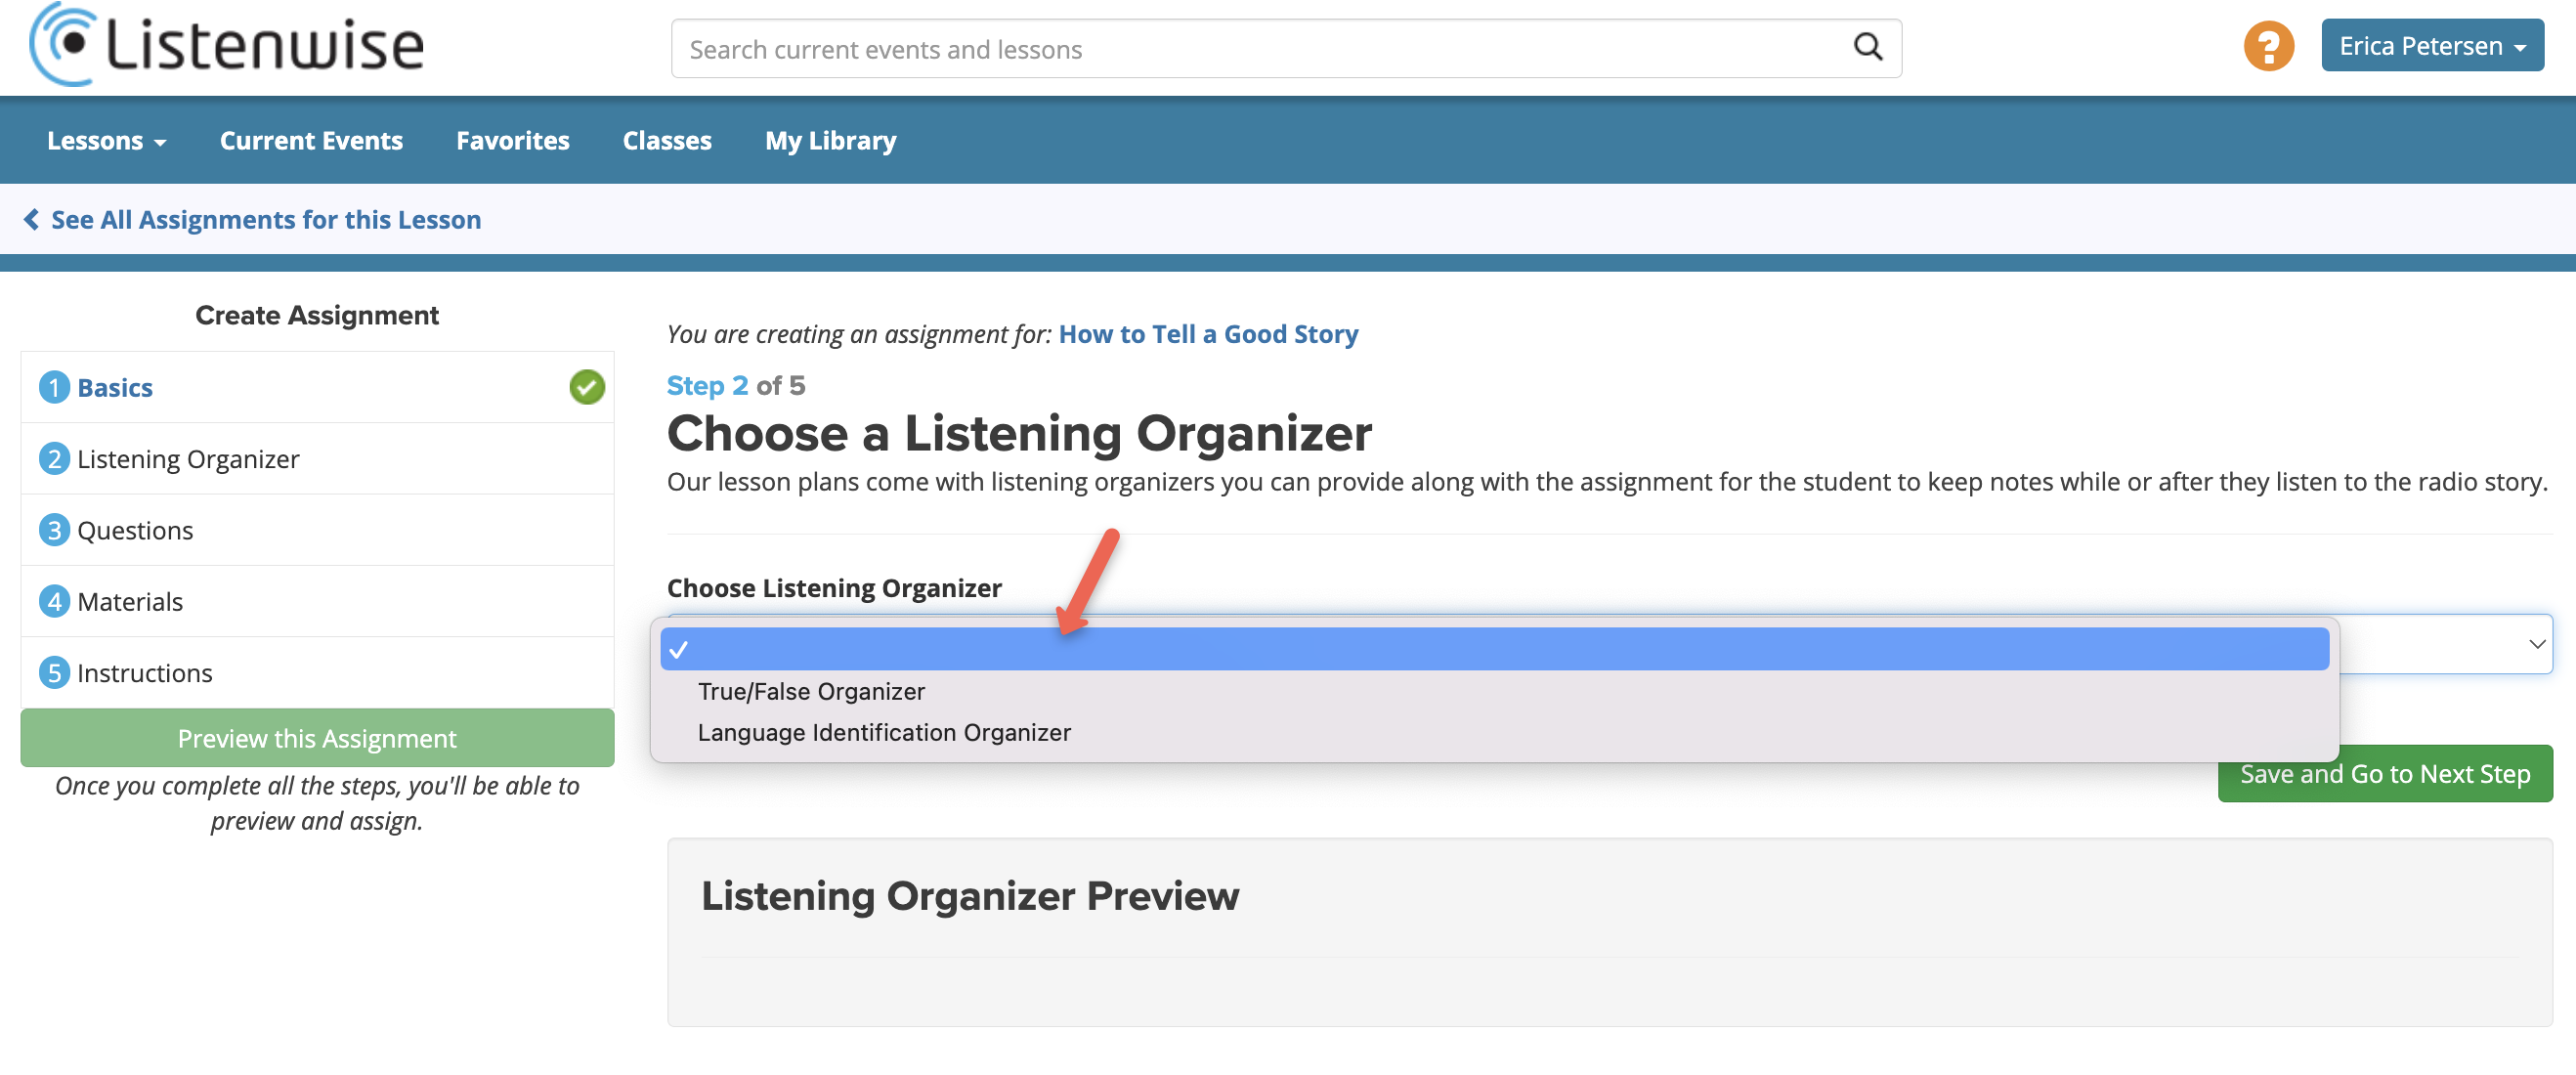2576x1075 pixels.
Task: Click the Listenwise logo
Action: click(x=227, y=45)
